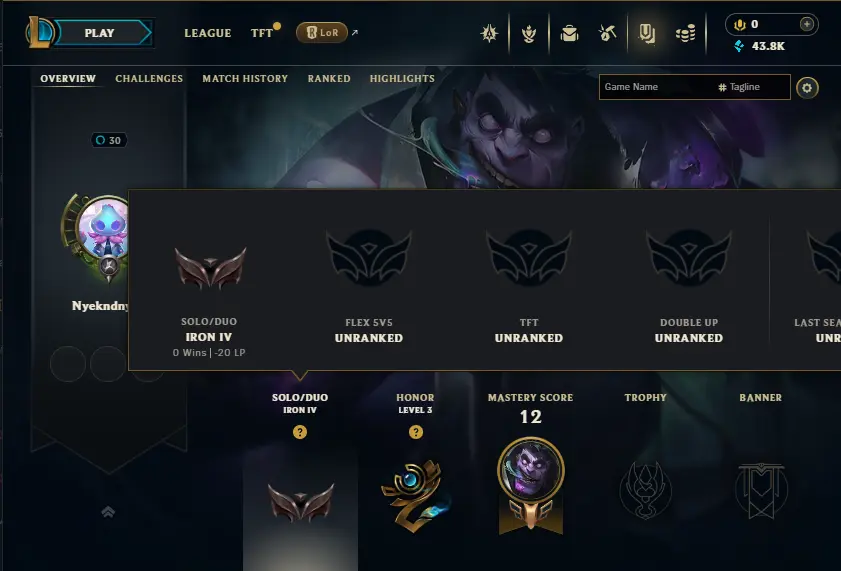This screenshot has width=841, height=571.
Task: Open the Loot hammer icon
Action: (x=607, y=34)
